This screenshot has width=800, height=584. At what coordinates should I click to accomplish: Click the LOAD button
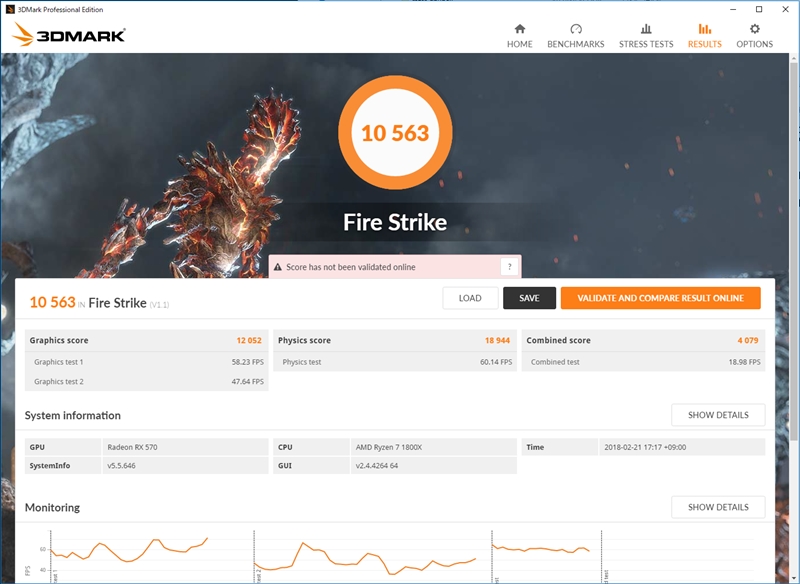[x=470, y=298]
